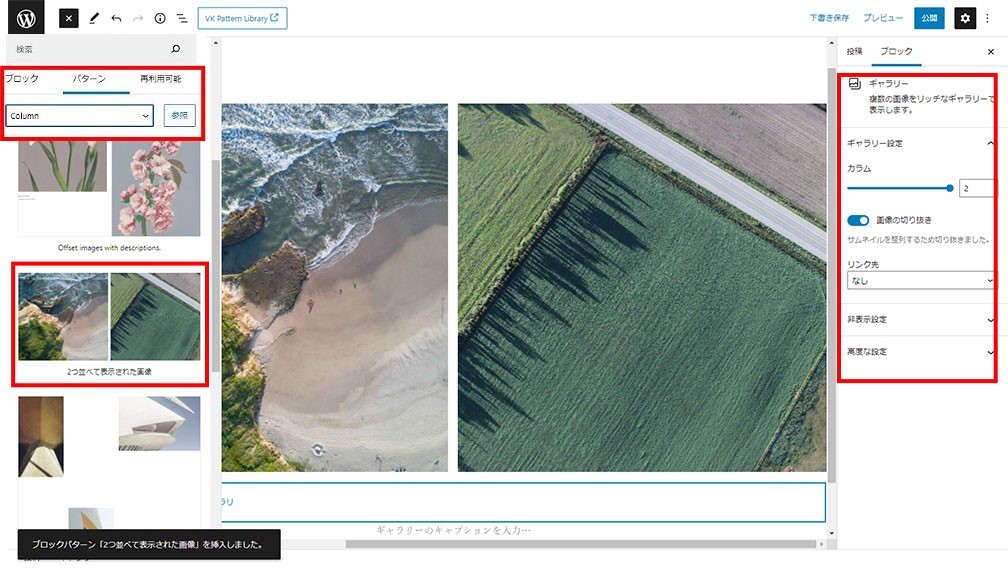
Task: Close the block inserter with X icon
Action: pyautogui.click(x=68, y=18)
